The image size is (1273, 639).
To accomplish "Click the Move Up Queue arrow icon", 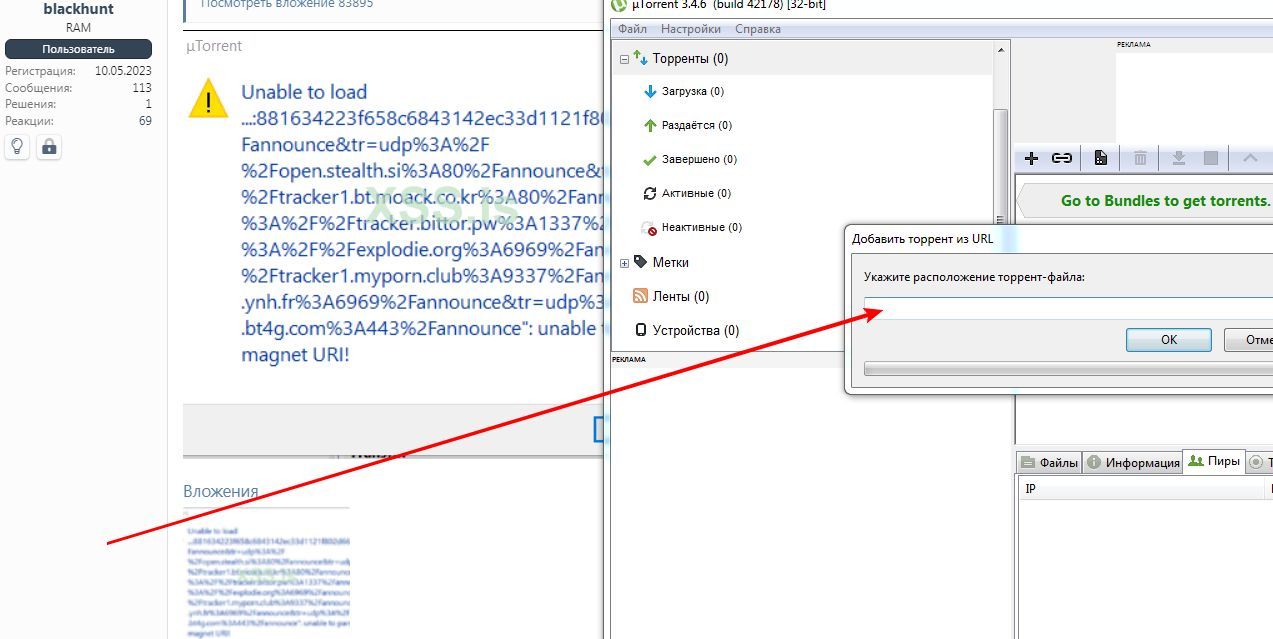I will point(1250,158).
